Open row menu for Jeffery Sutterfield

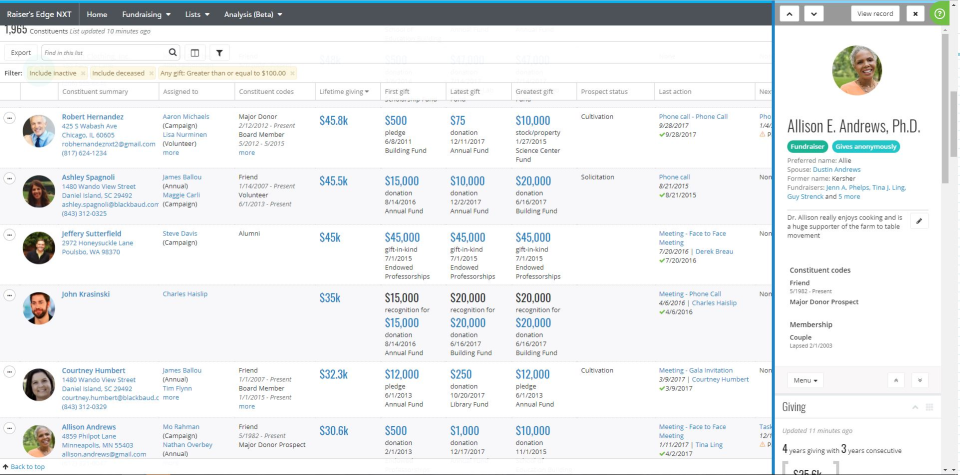(x=9, y=234)
